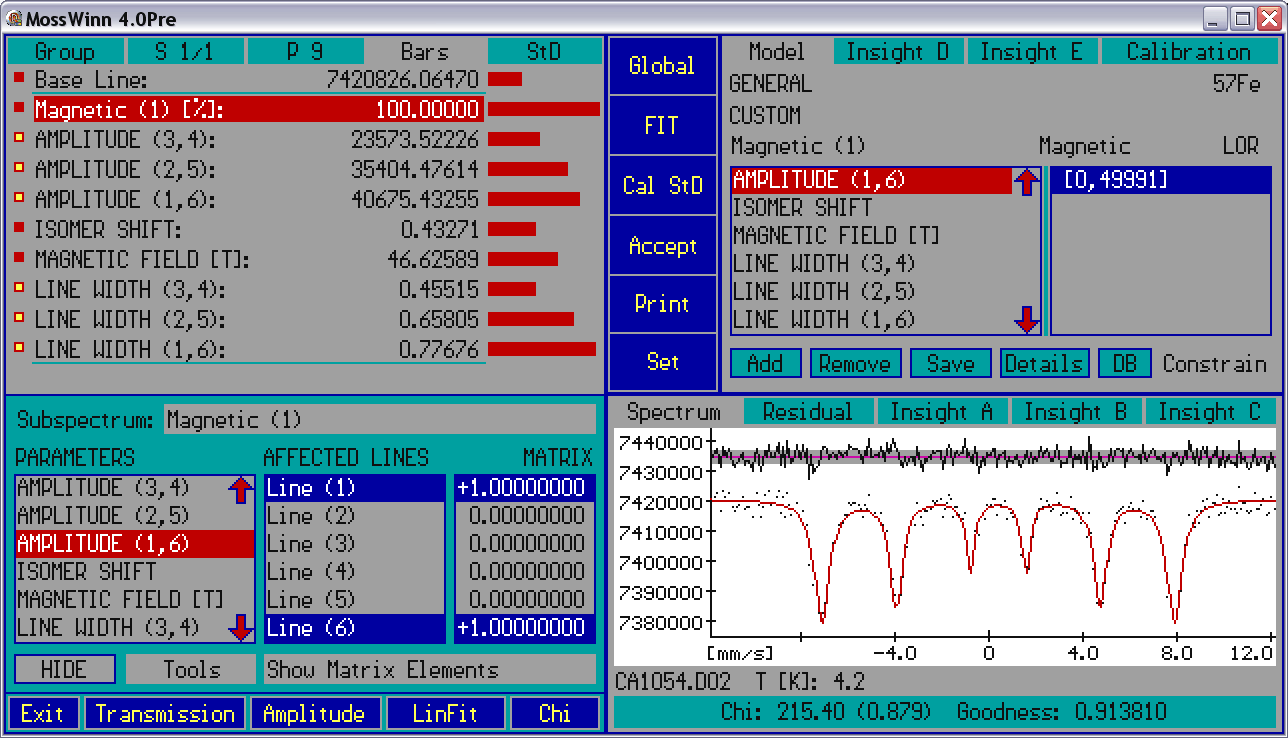Select MAGNETIC FIELD [T] in Model list
Image resolution: width=1288 pixels, height=738 pixels.
click(871, 236)
